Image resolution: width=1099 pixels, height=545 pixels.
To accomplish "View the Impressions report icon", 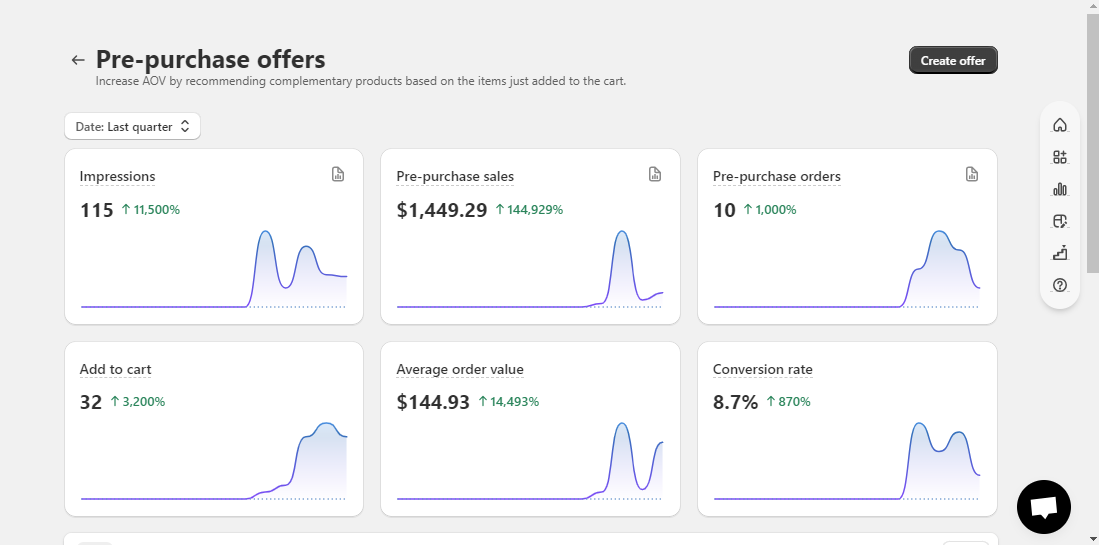I will pyautogui.click(x=338, y=174).
